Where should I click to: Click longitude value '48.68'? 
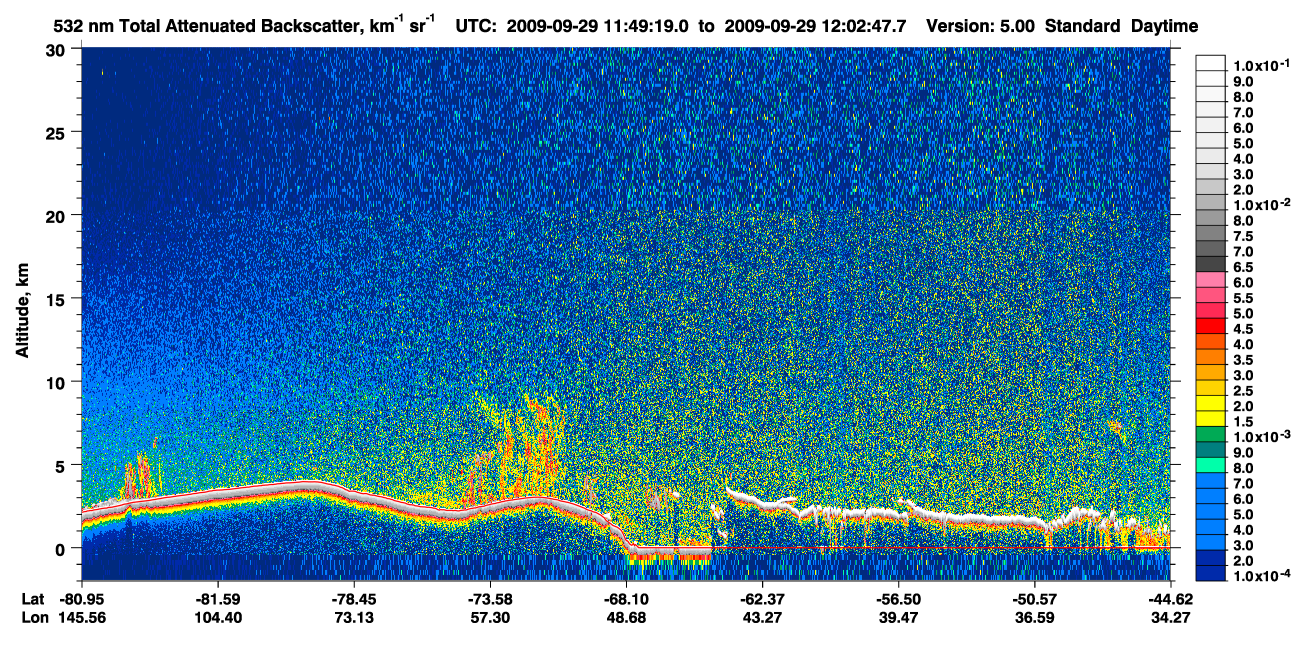pos(626,618)
